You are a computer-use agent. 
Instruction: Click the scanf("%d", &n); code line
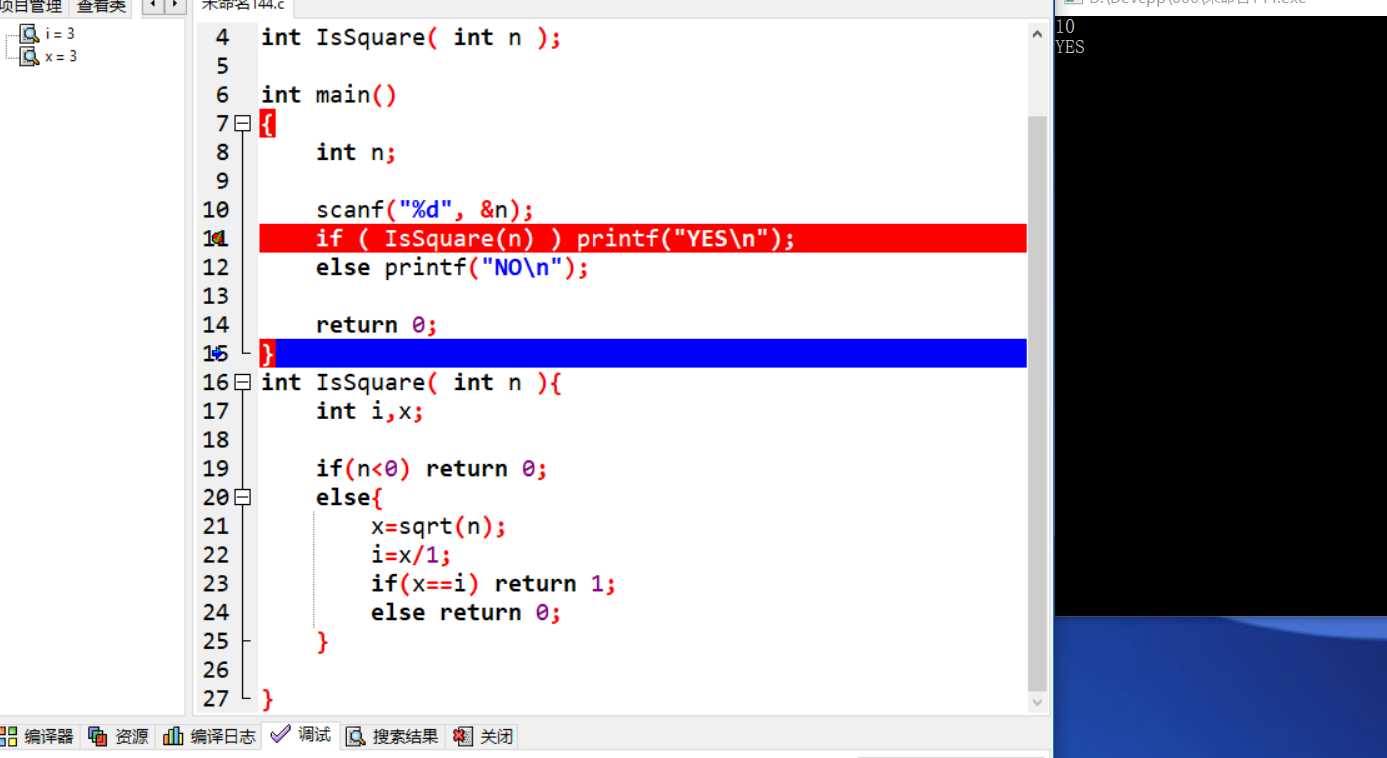click(x=425, y=210)
